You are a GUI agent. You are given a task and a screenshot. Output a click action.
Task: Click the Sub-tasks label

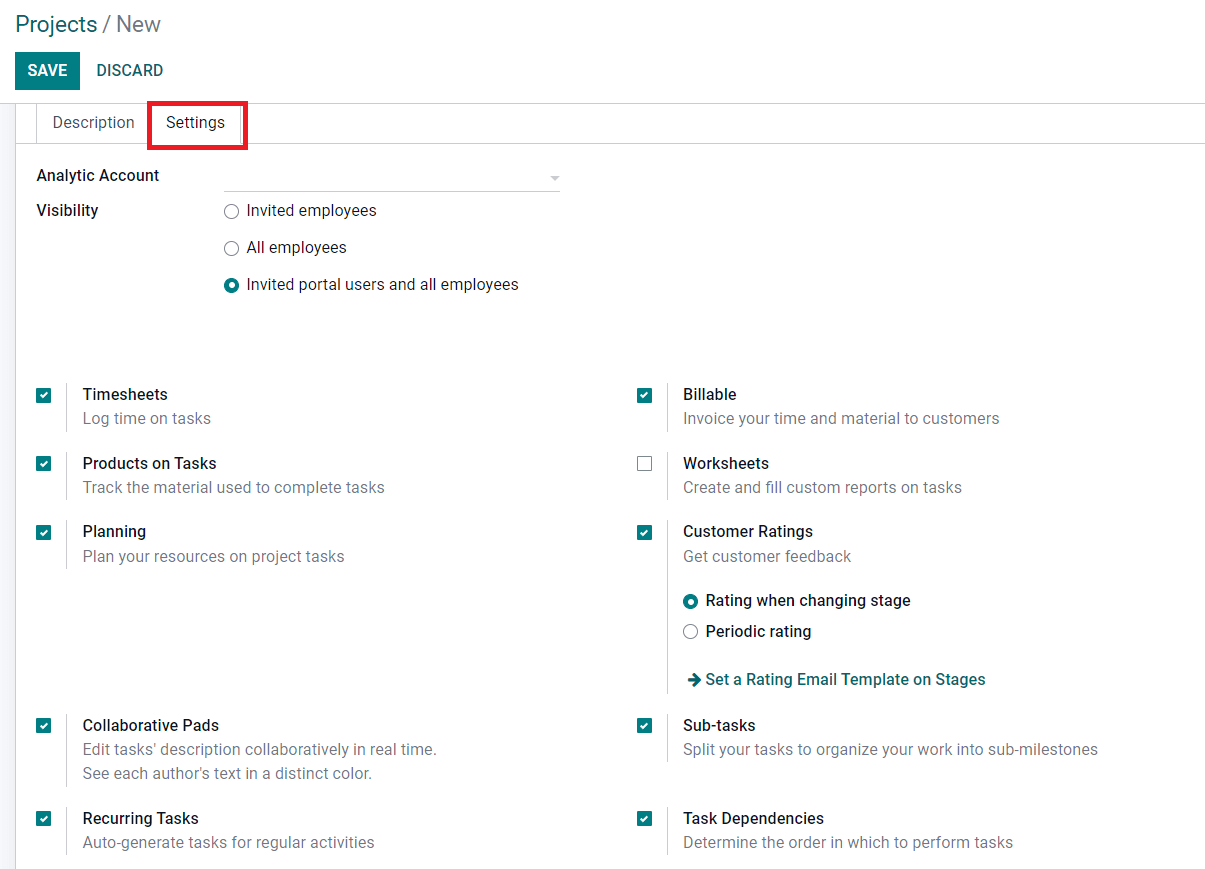(x=719, y=726)
